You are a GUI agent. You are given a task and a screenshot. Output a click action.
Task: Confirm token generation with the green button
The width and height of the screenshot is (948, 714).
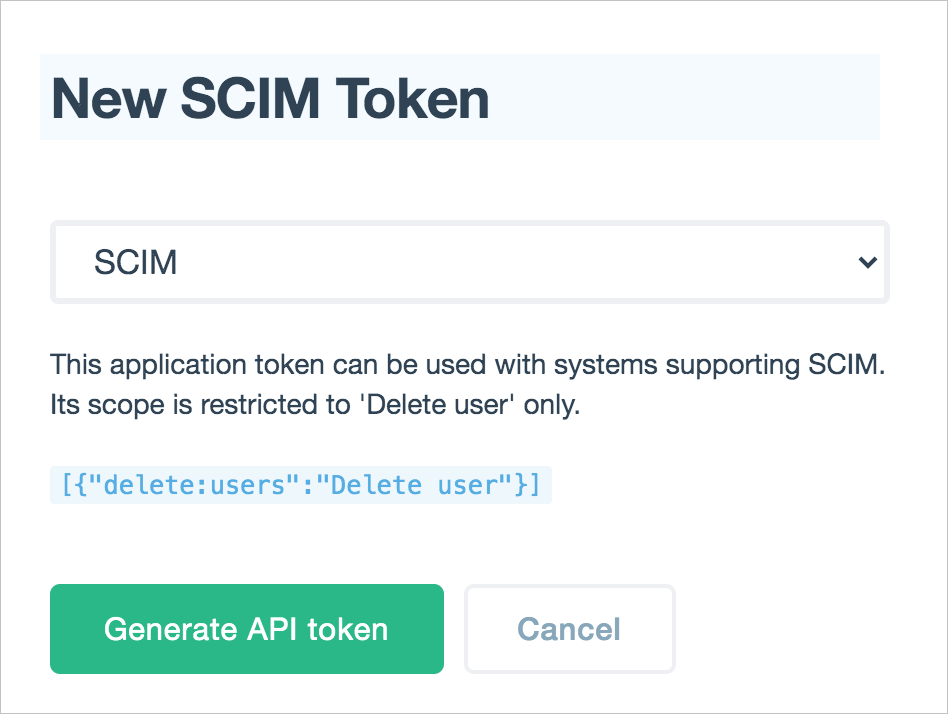(x=246, y=629)
